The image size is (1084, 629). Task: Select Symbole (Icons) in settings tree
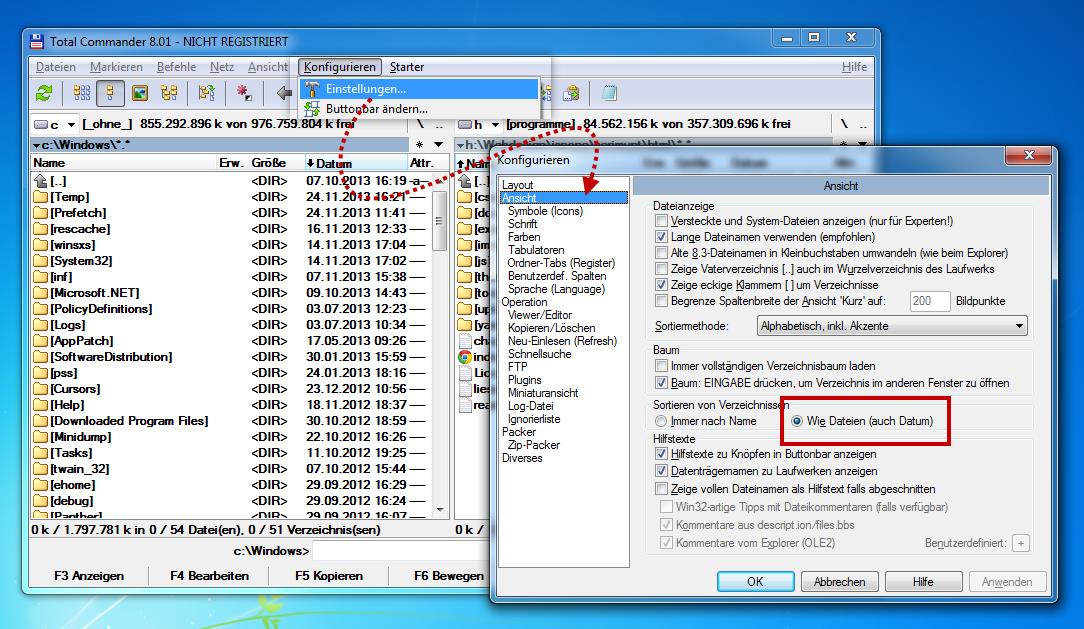(x=545, y=211)
